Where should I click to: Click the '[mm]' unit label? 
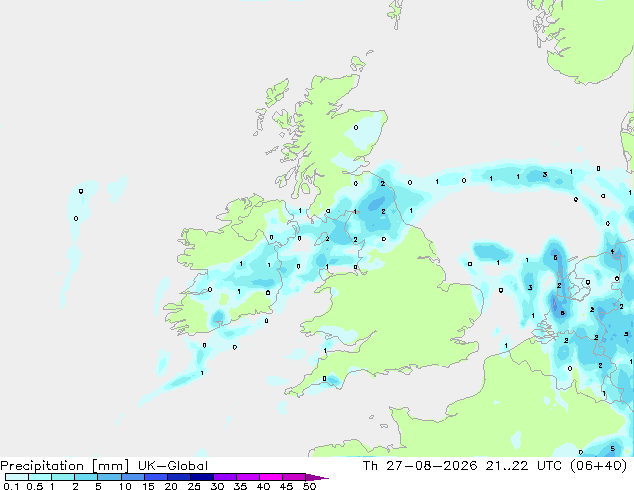[x=110, y=466]
